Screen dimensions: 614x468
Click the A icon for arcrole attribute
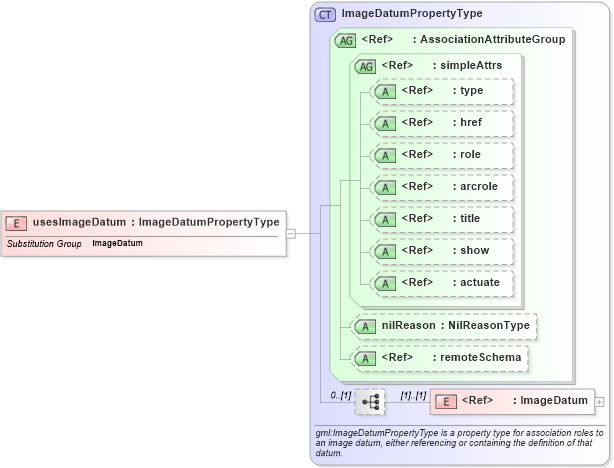385,188
